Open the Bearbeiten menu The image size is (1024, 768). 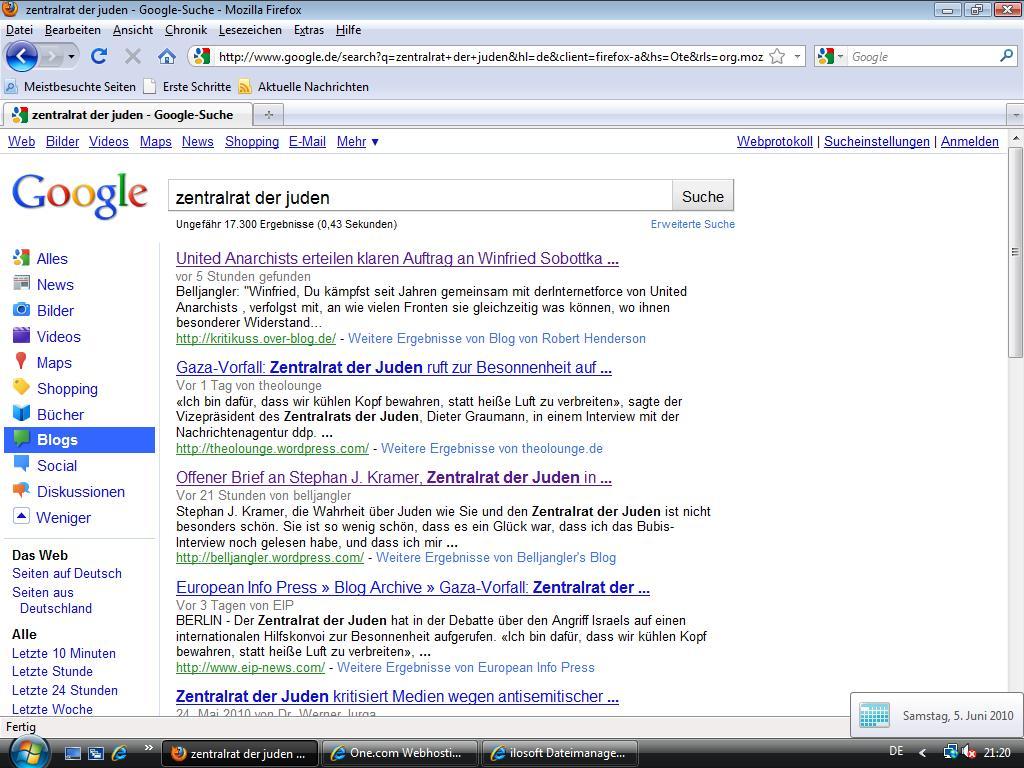tap(72, 30)
